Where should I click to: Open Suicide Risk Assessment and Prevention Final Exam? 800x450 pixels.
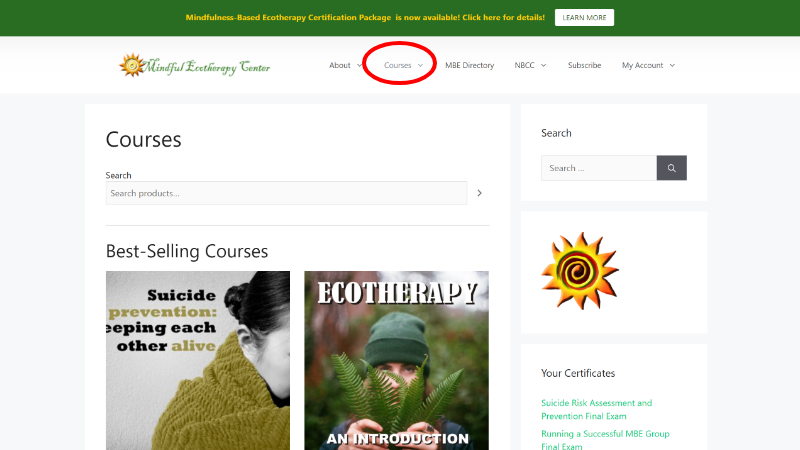pos(596,409)
